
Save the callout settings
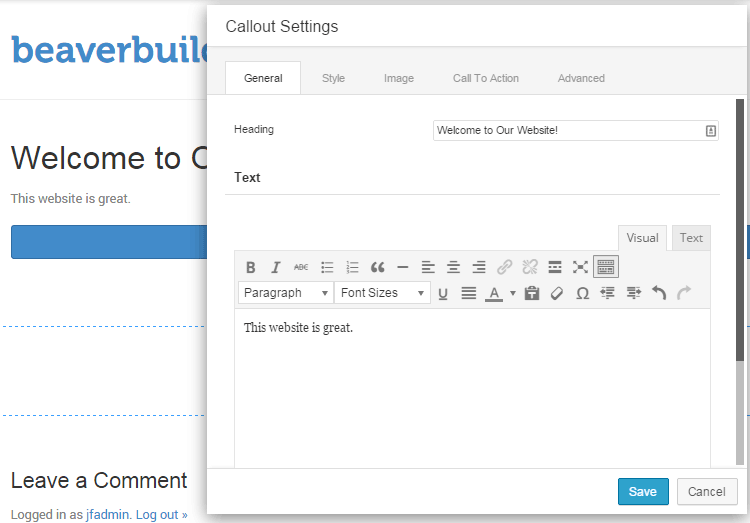click(x=643, y=491)
